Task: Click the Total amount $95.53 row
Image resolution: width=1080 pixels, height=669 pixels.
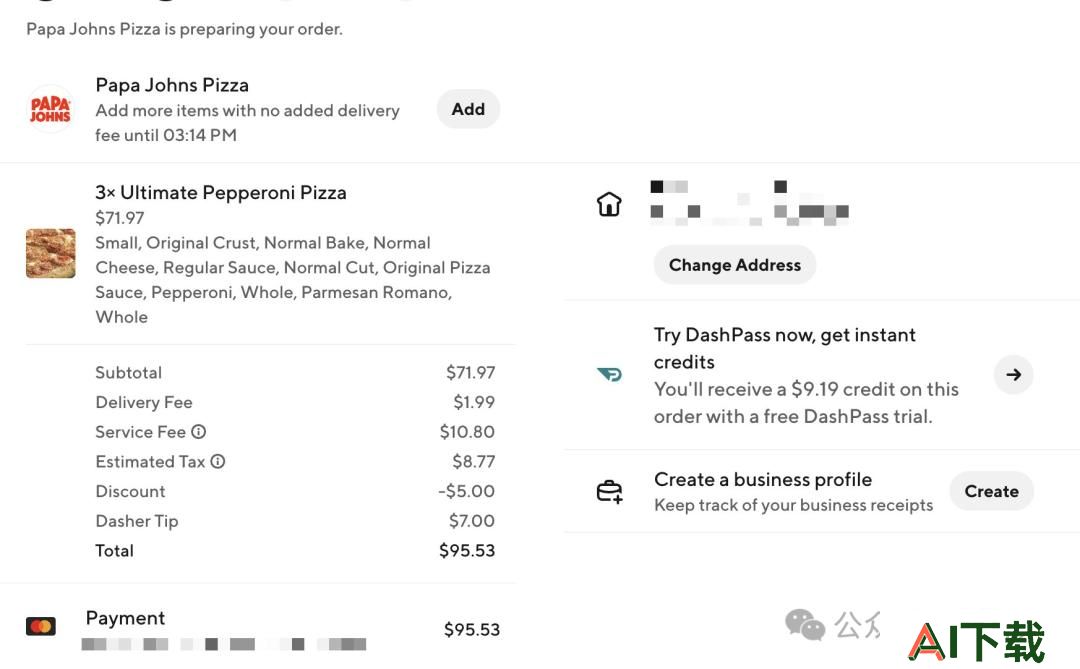Action: (295, 550)
